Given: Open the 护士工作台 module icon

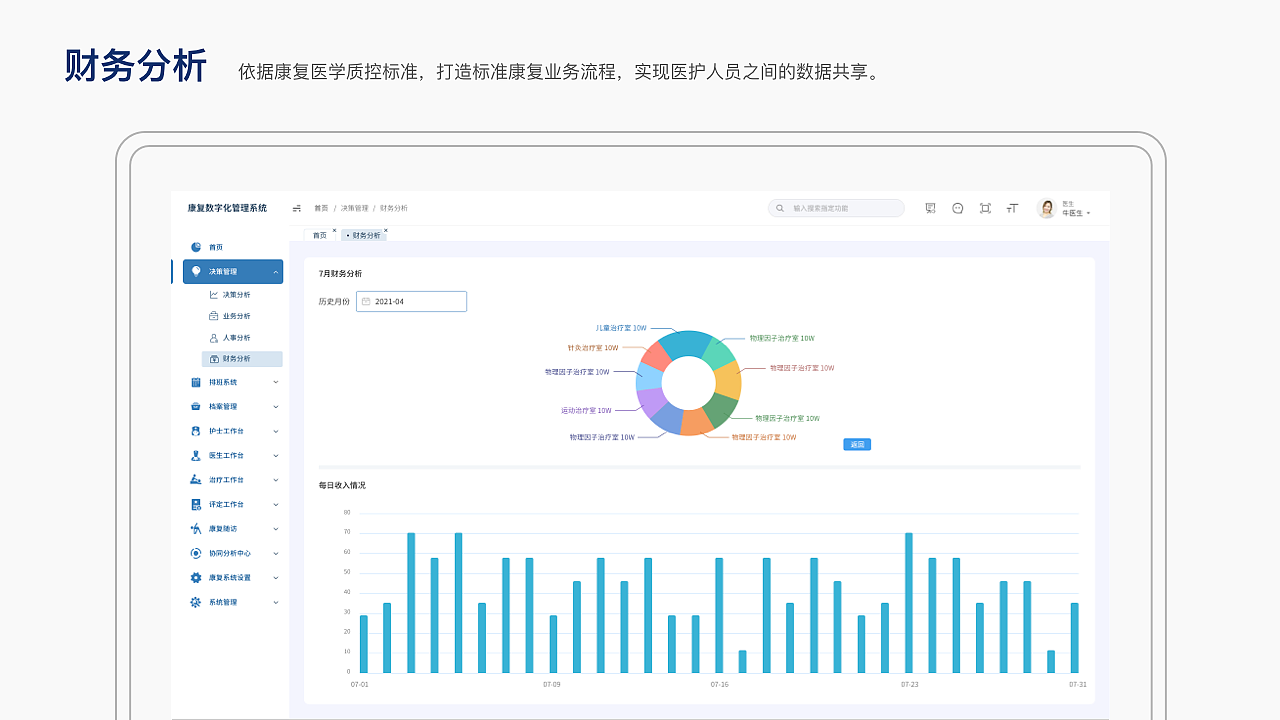Looking at the screenshot, I should pyautogui.click(x=196, y=430).
